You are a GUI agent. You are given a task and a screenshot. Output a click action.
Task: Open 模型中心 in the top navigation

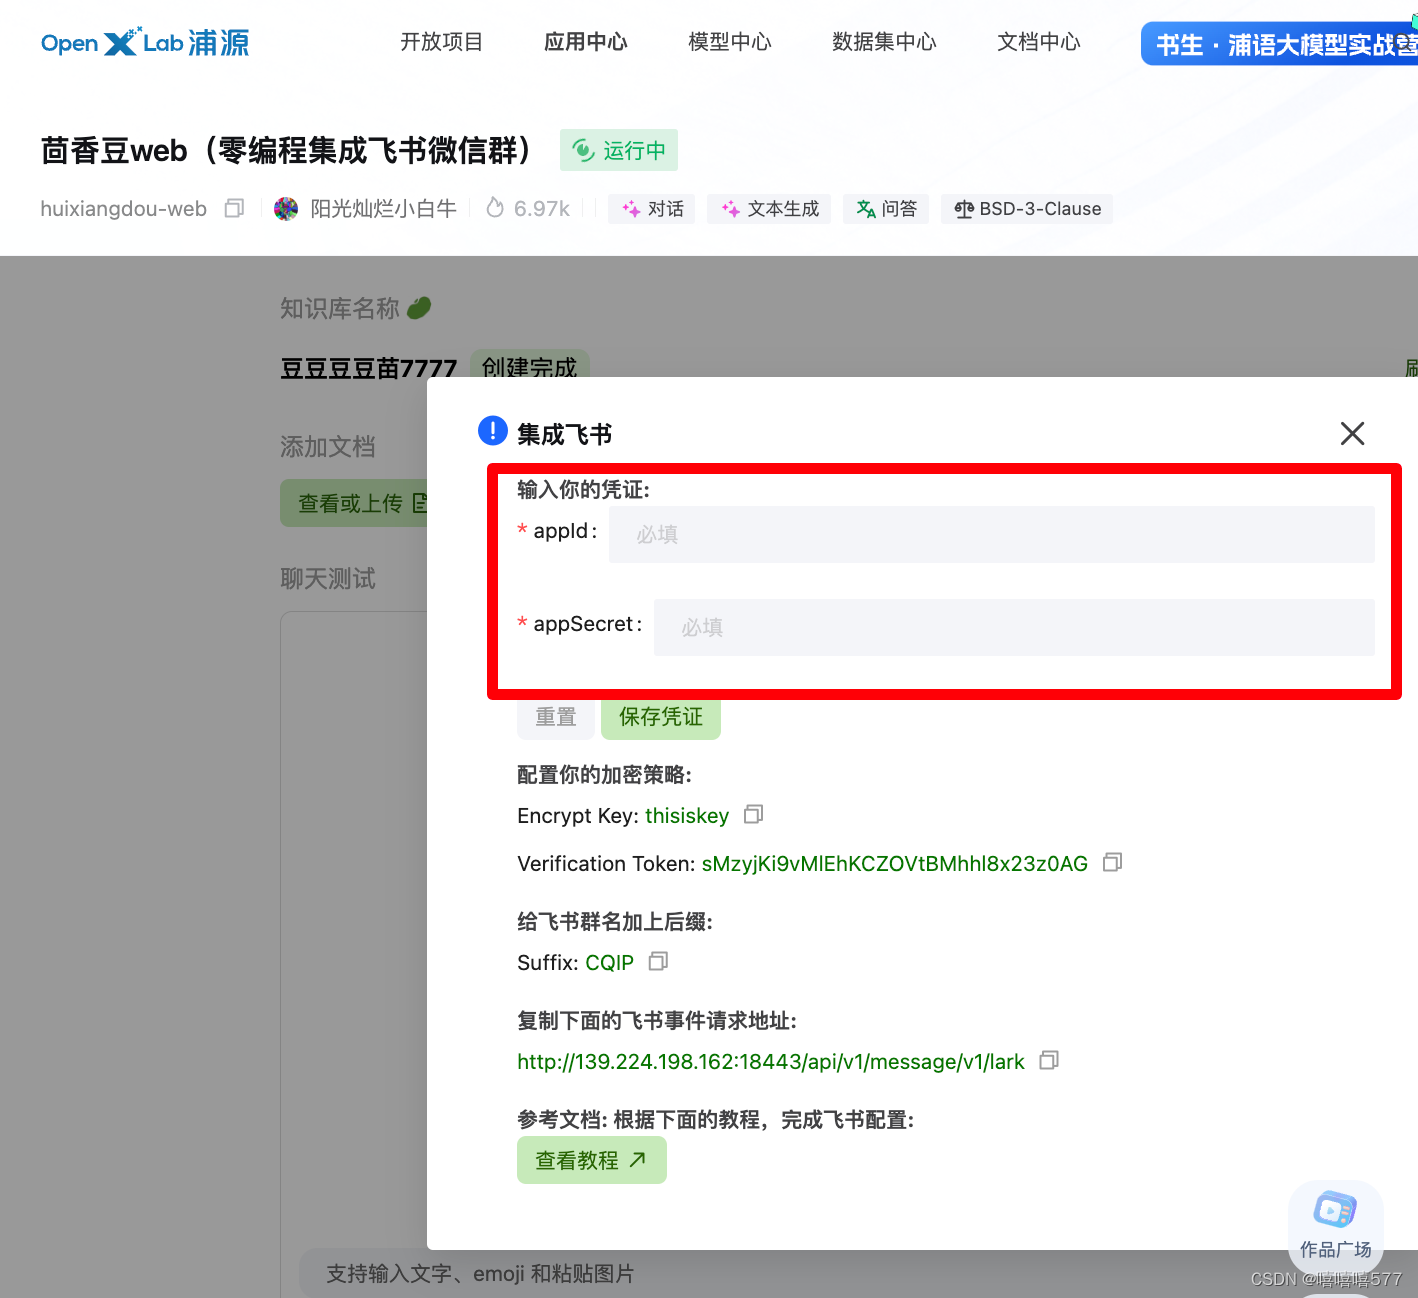click(730, 42)
